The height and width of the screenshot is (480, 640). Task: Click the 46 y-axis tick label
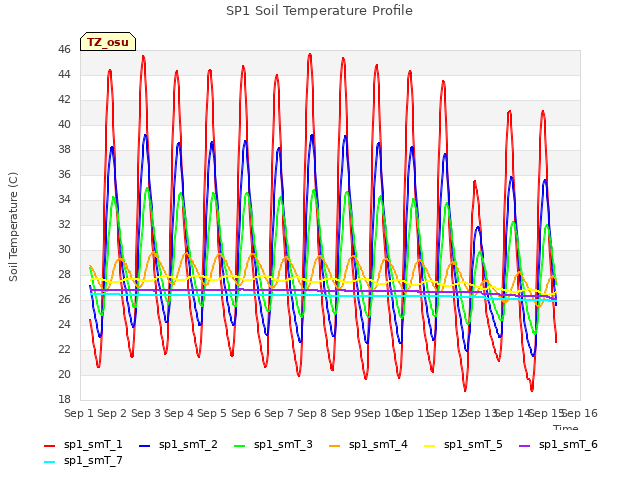(64, 49)
